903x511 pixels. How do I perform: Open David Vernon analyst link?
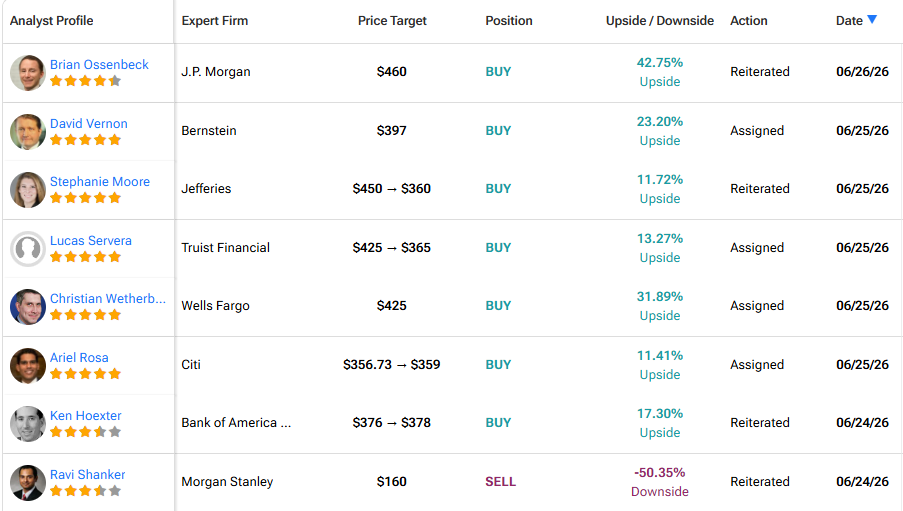tap(89, 123)
